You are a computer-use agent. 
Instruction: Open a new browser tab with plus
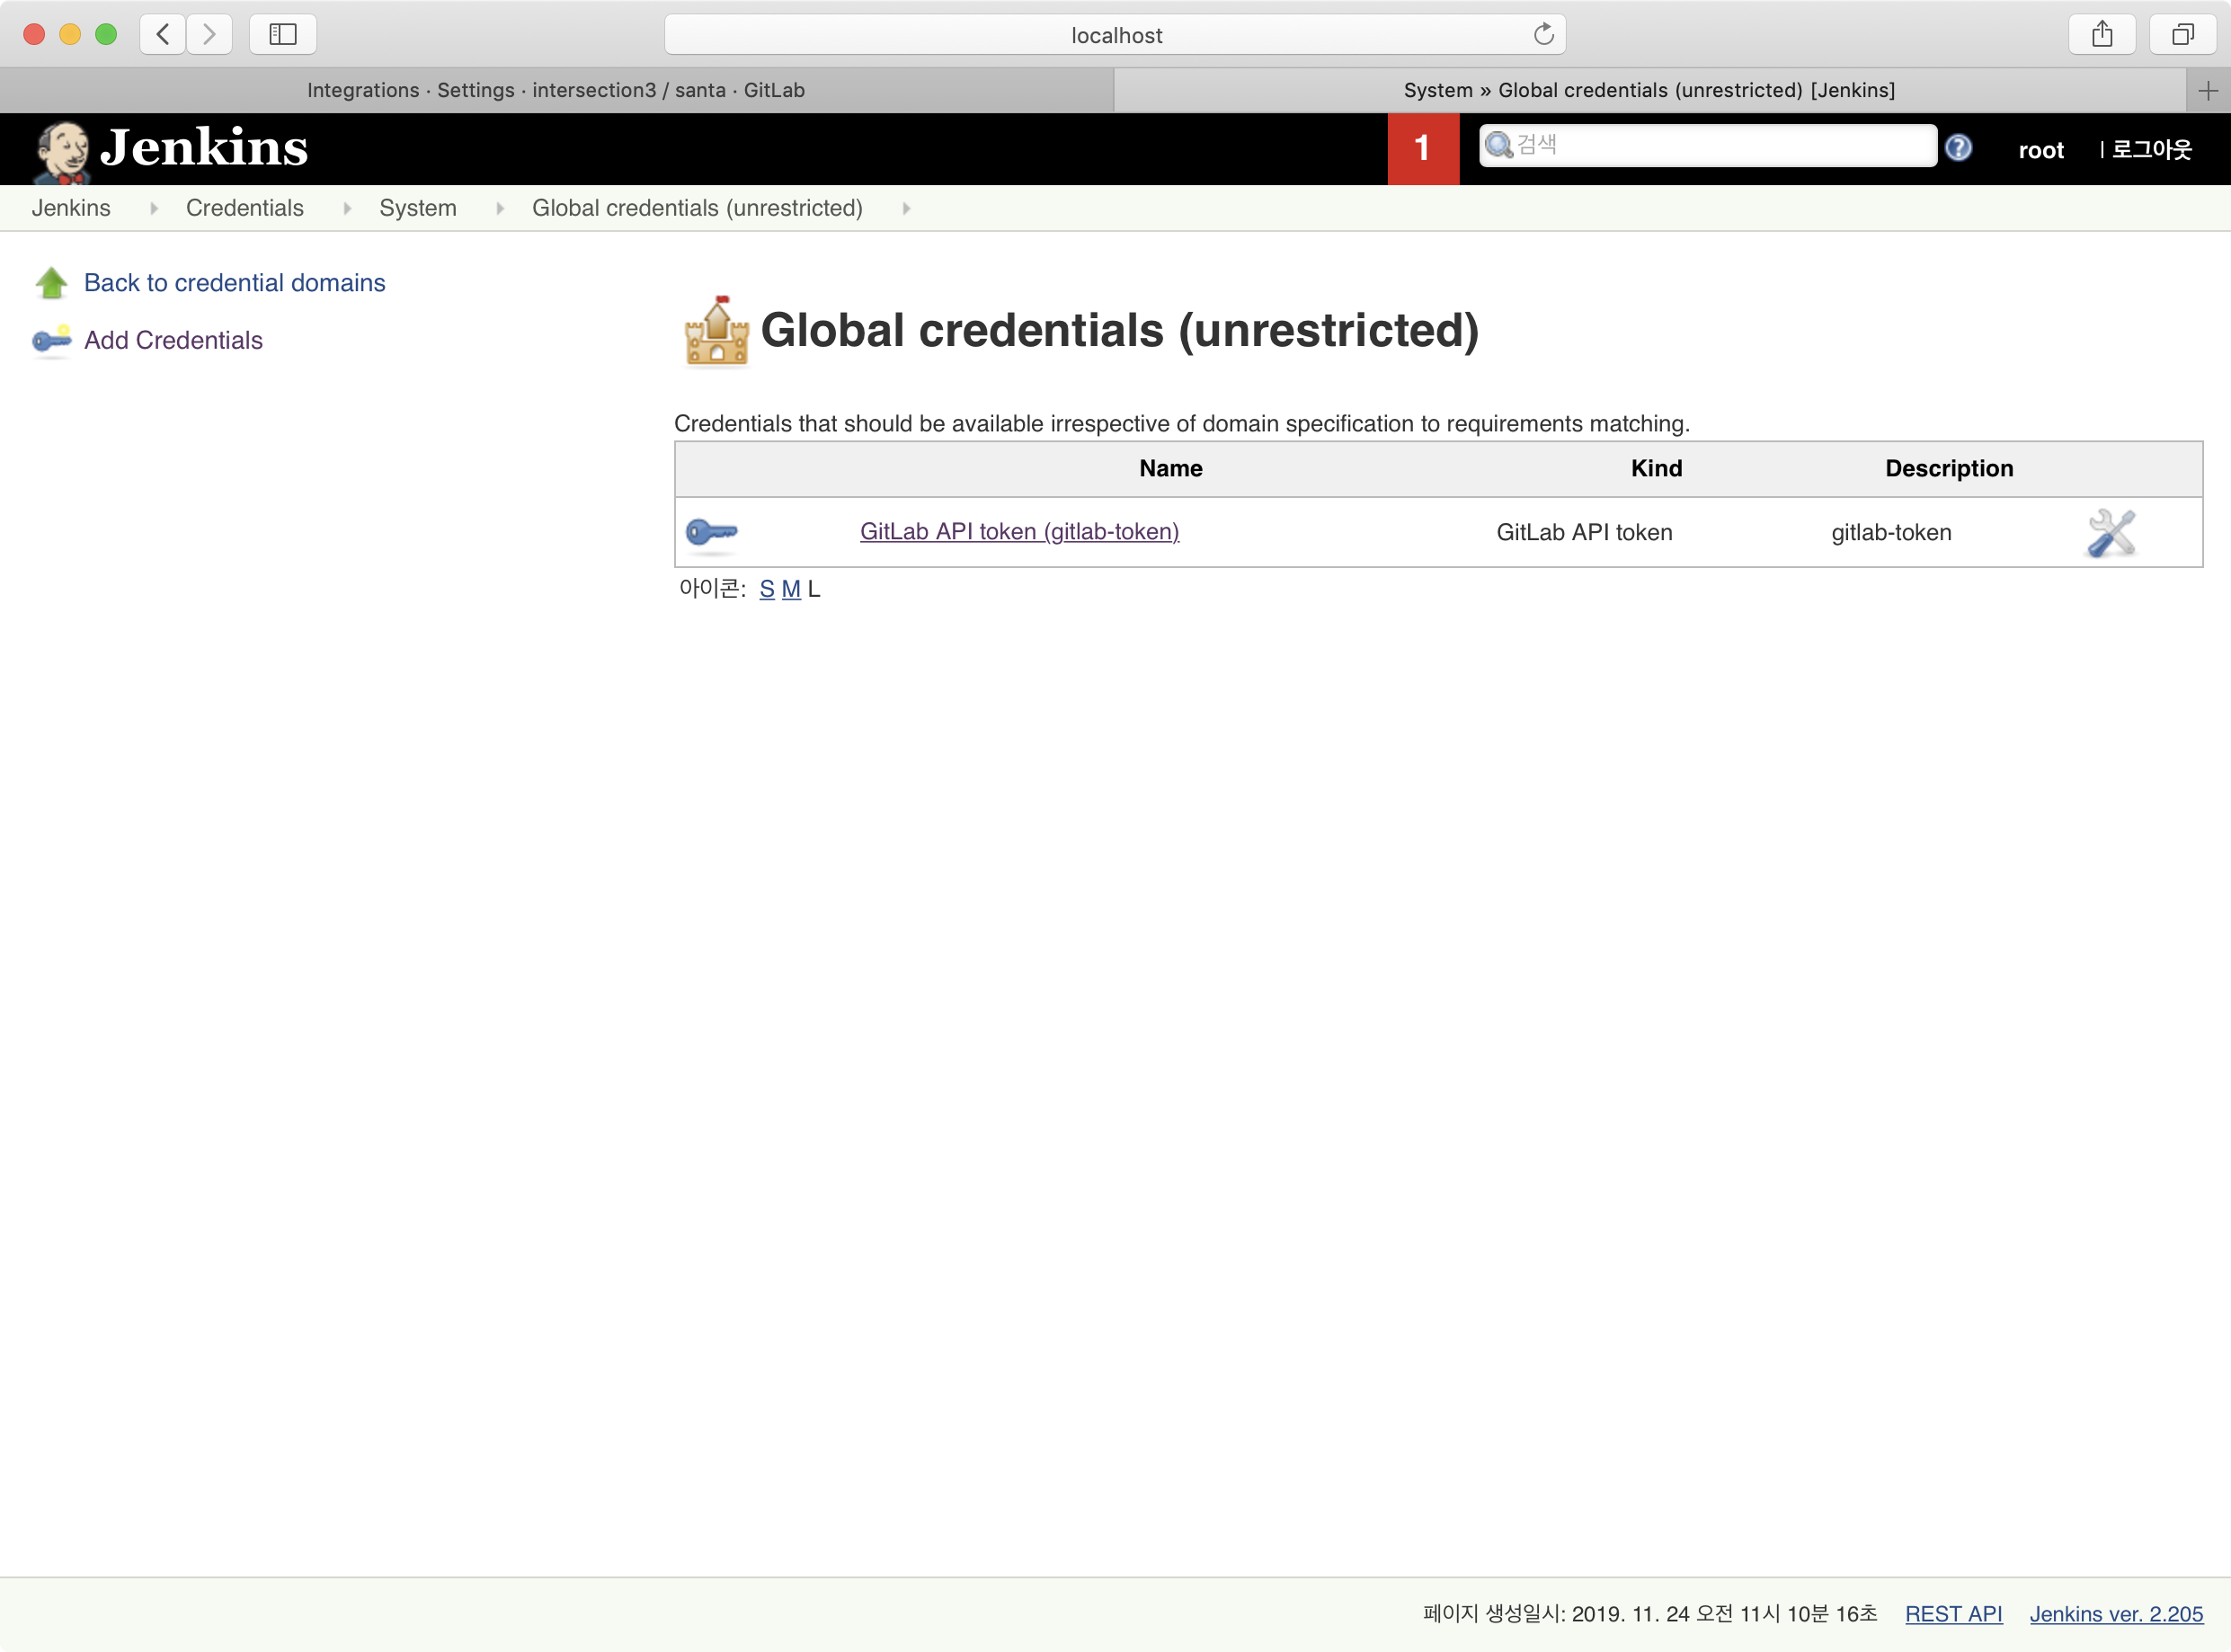(x=2208, y=91)
